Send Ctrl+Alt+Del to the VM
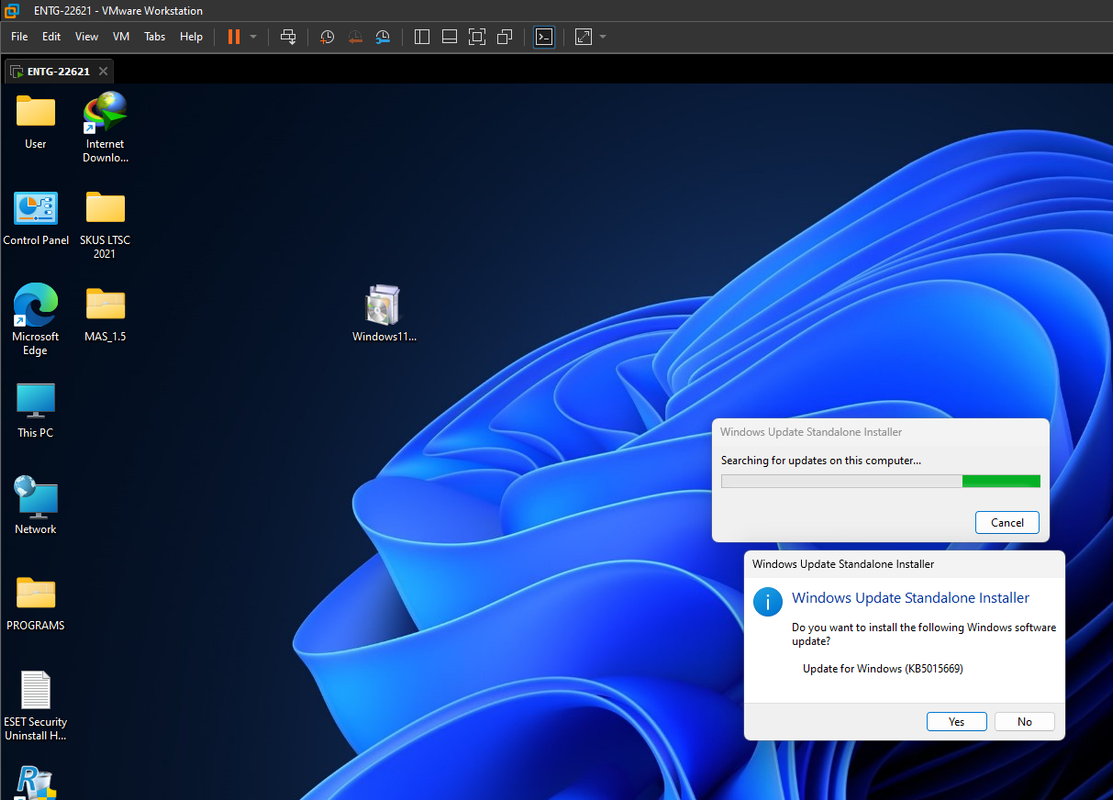 point(288,37)
